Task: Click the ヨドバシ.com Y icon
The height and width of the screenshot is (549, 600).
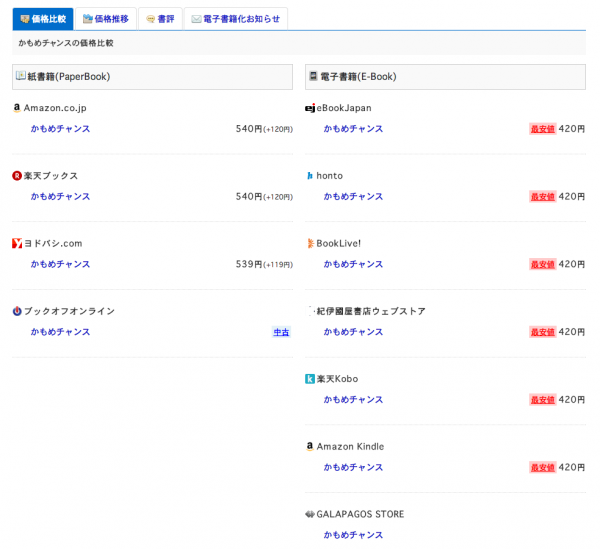Action: click(x=17, y=243)
